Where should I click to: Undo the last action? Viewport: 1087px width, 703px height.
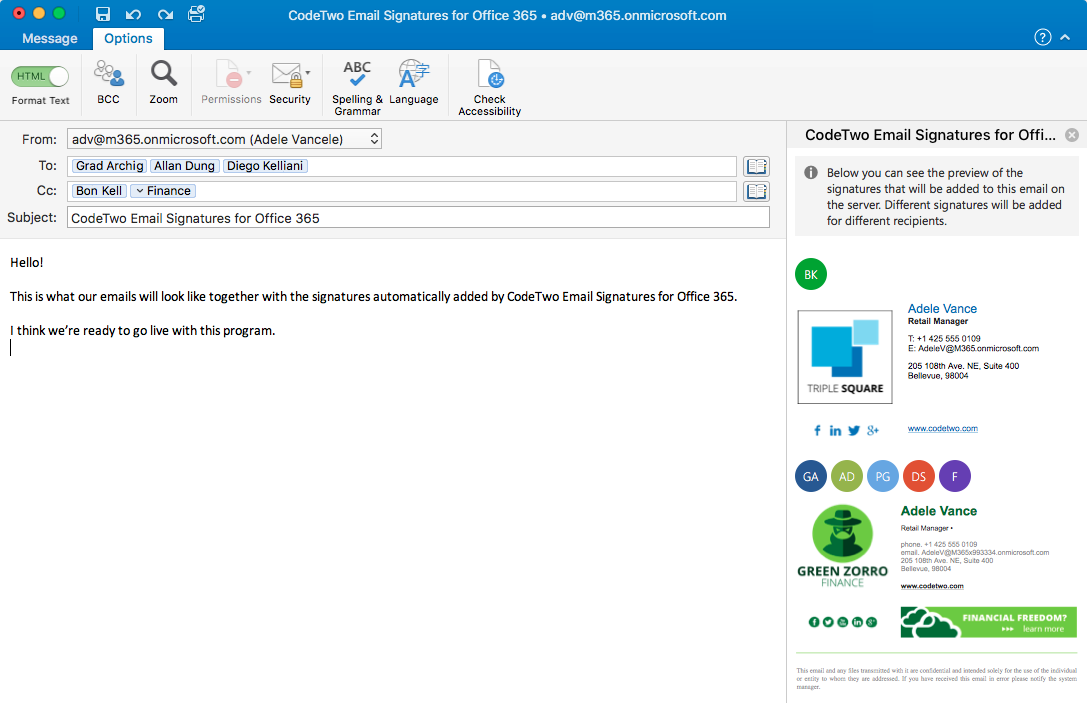(133, 14)
